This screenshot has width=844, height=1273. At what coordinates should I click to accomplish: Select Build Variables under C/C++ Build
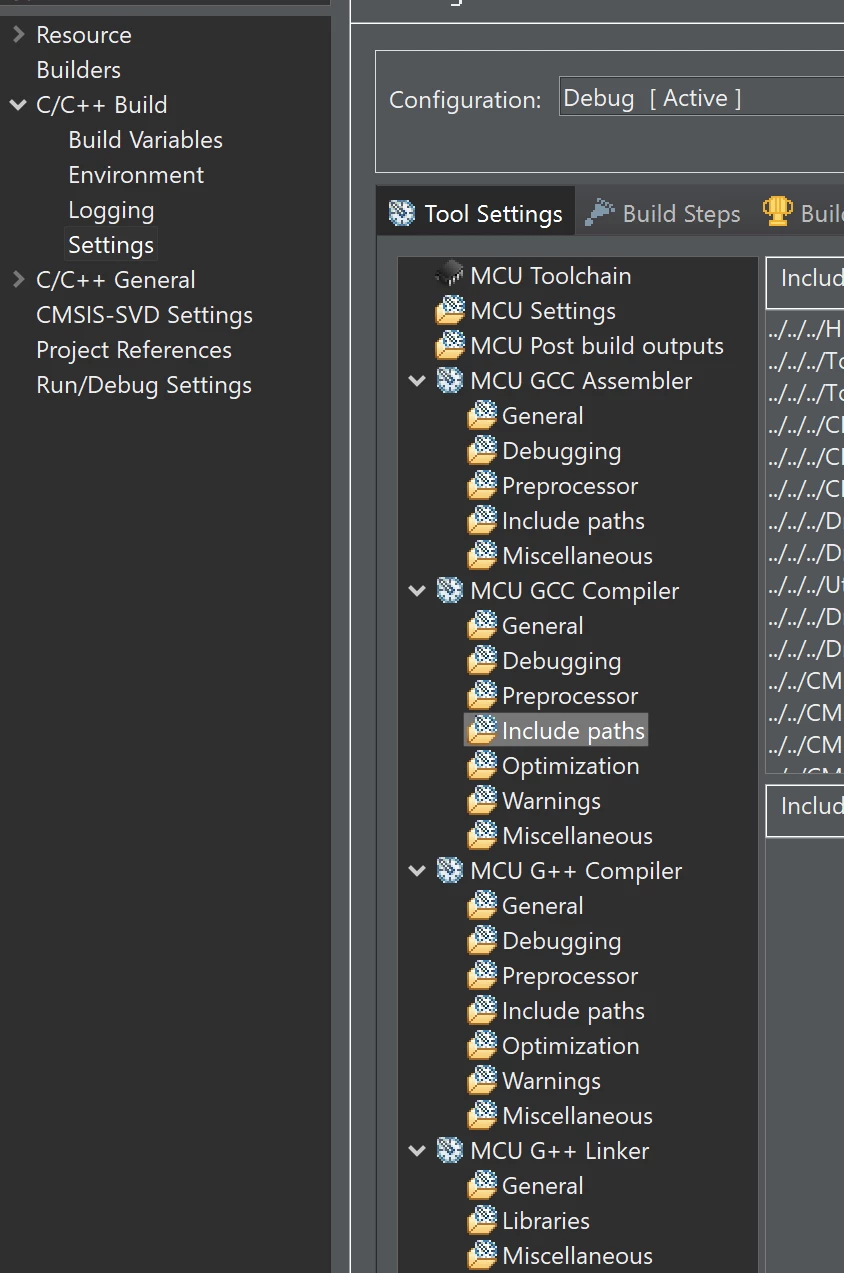tap(145, 140)
